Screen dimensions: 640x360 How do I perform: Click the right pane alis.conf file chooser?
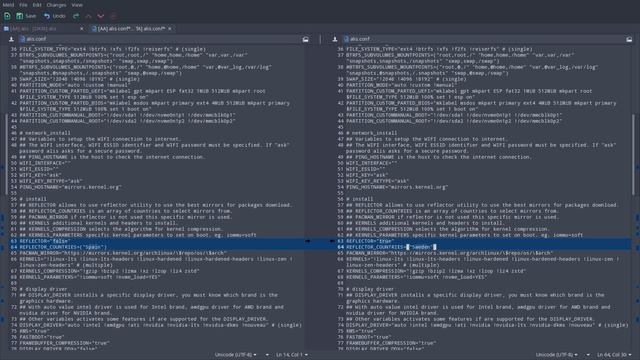(x=484, y=39)
